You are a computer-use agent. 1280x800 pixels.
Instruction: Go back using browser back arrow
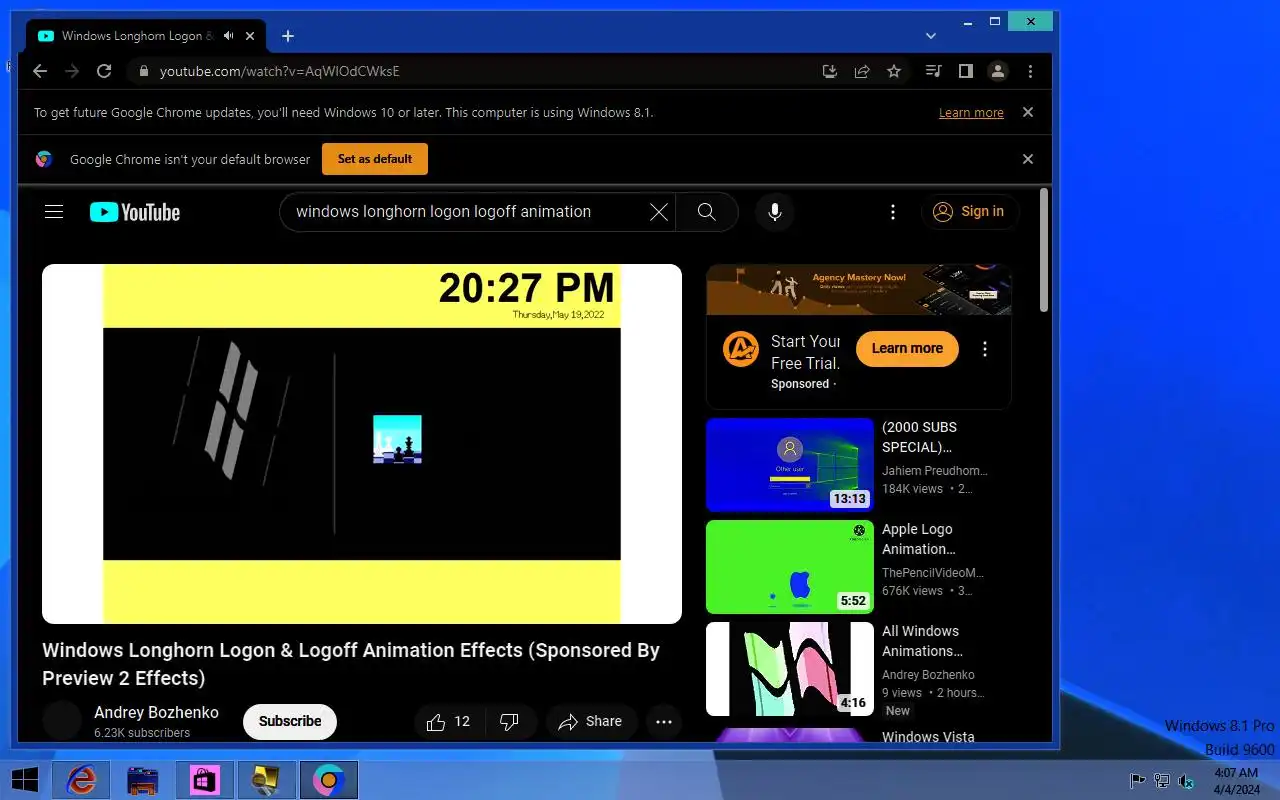point(40,71)
